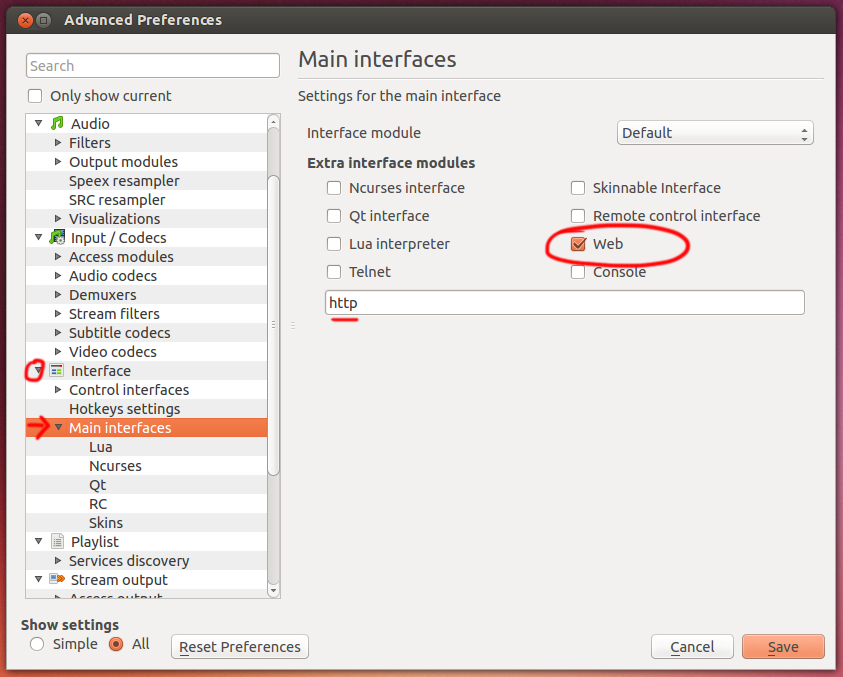Collapse the Main interfaces tree node
Viewport: 843px width, 677px height.
(58, 428)
